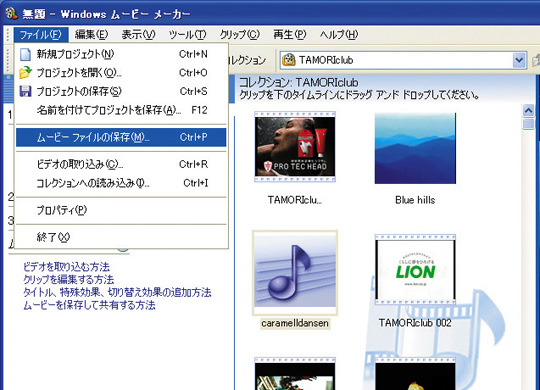Screen dimensions: 540x390
Task: Choose ビデオの取り込み(C) menu entry
Action: click(121, 164)
